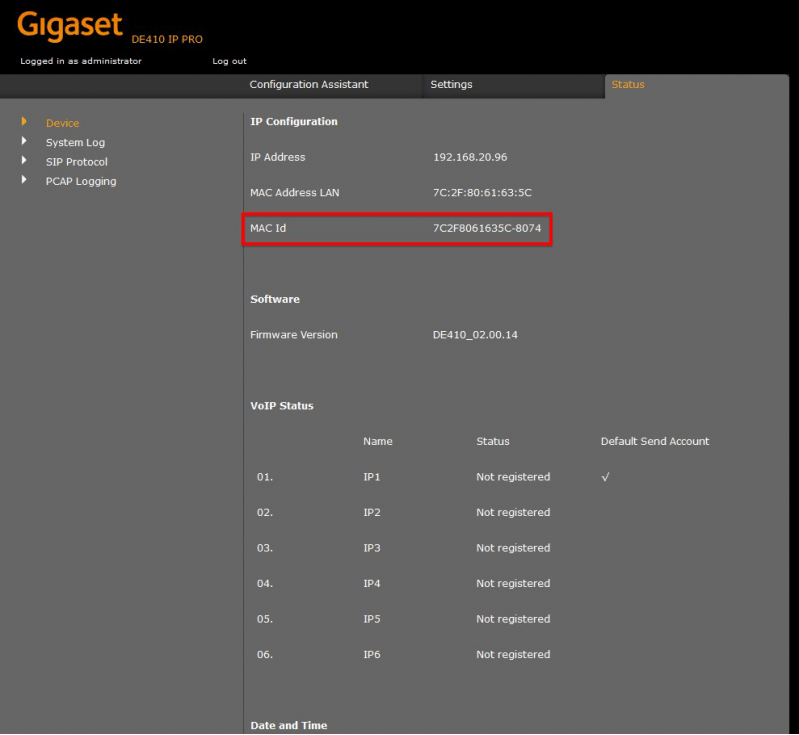Viewport: 799px width, 735px height.
Task: Click the IP6 account name
Action: coord(371,654)
